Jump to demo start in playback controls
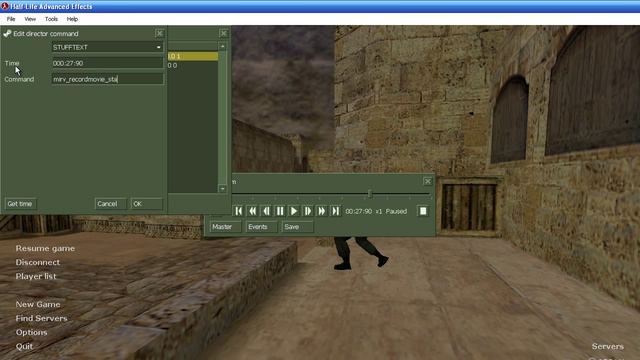Screen dimensions: 640x360 [x=239, y=211]
